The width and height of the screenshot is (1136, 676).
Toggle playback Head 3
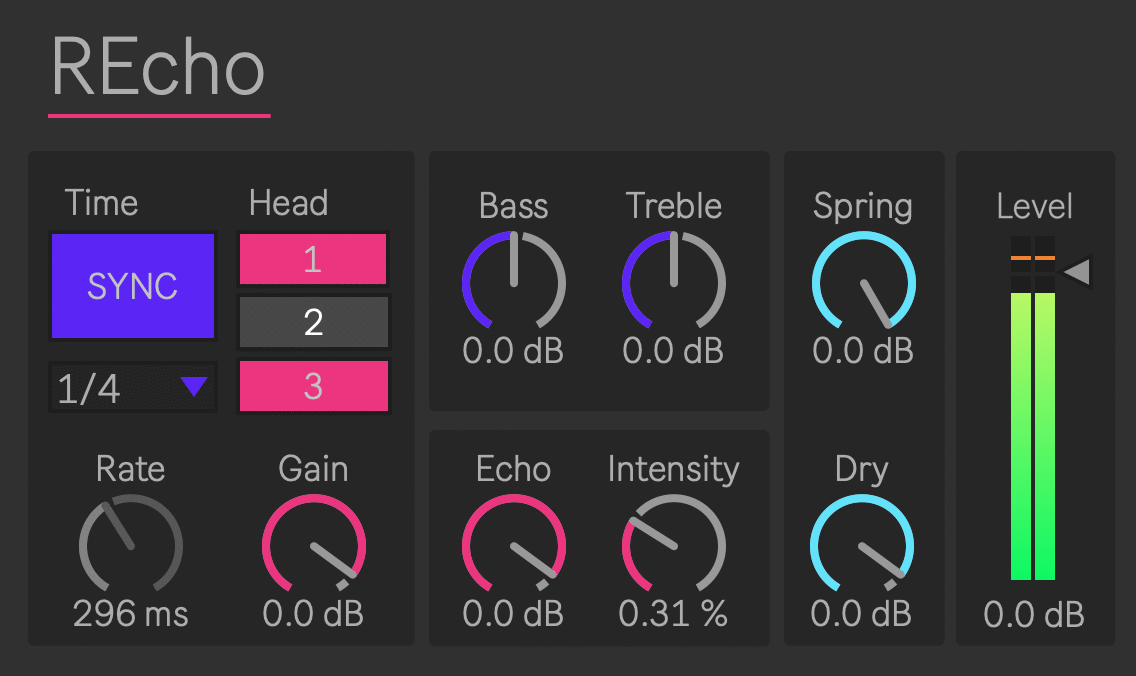tap(313, 385)
